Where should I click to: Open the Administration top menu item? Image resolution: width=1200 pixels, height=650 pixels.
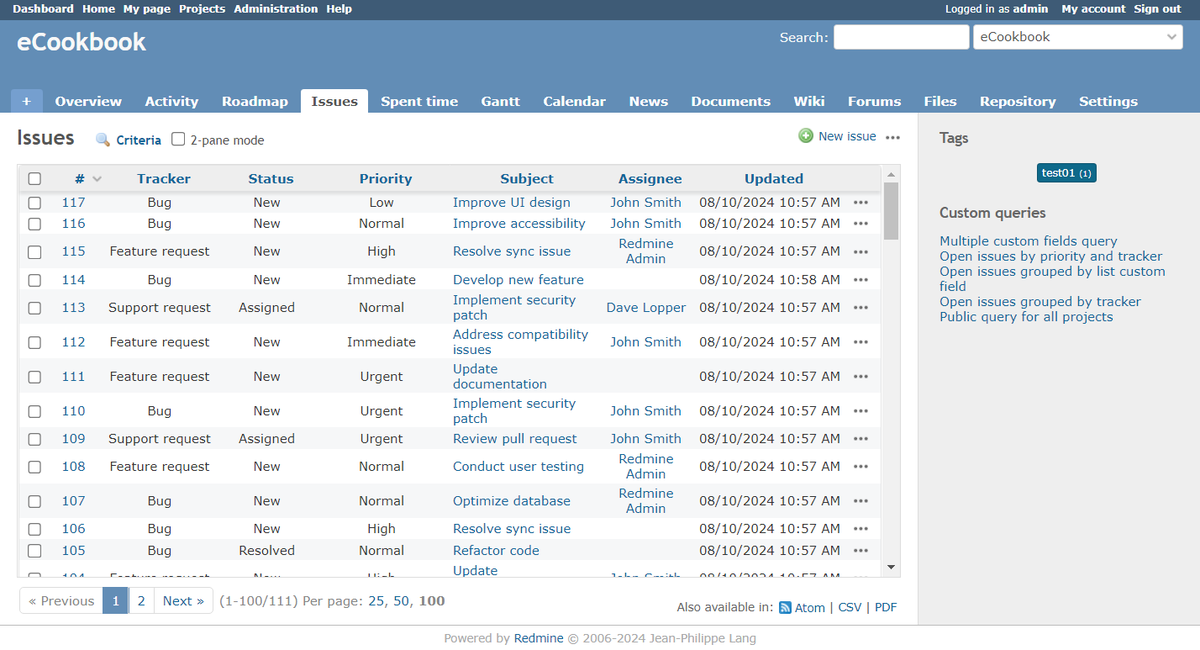click(276, 8)
